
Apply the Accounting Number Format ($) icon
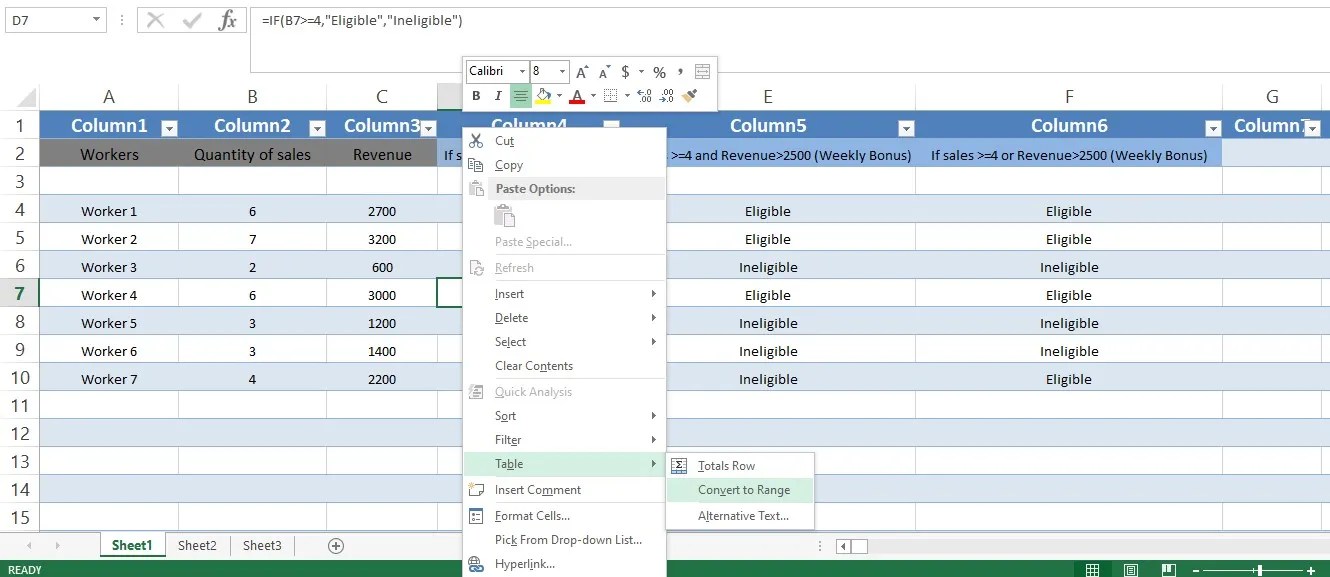[625, 73]
